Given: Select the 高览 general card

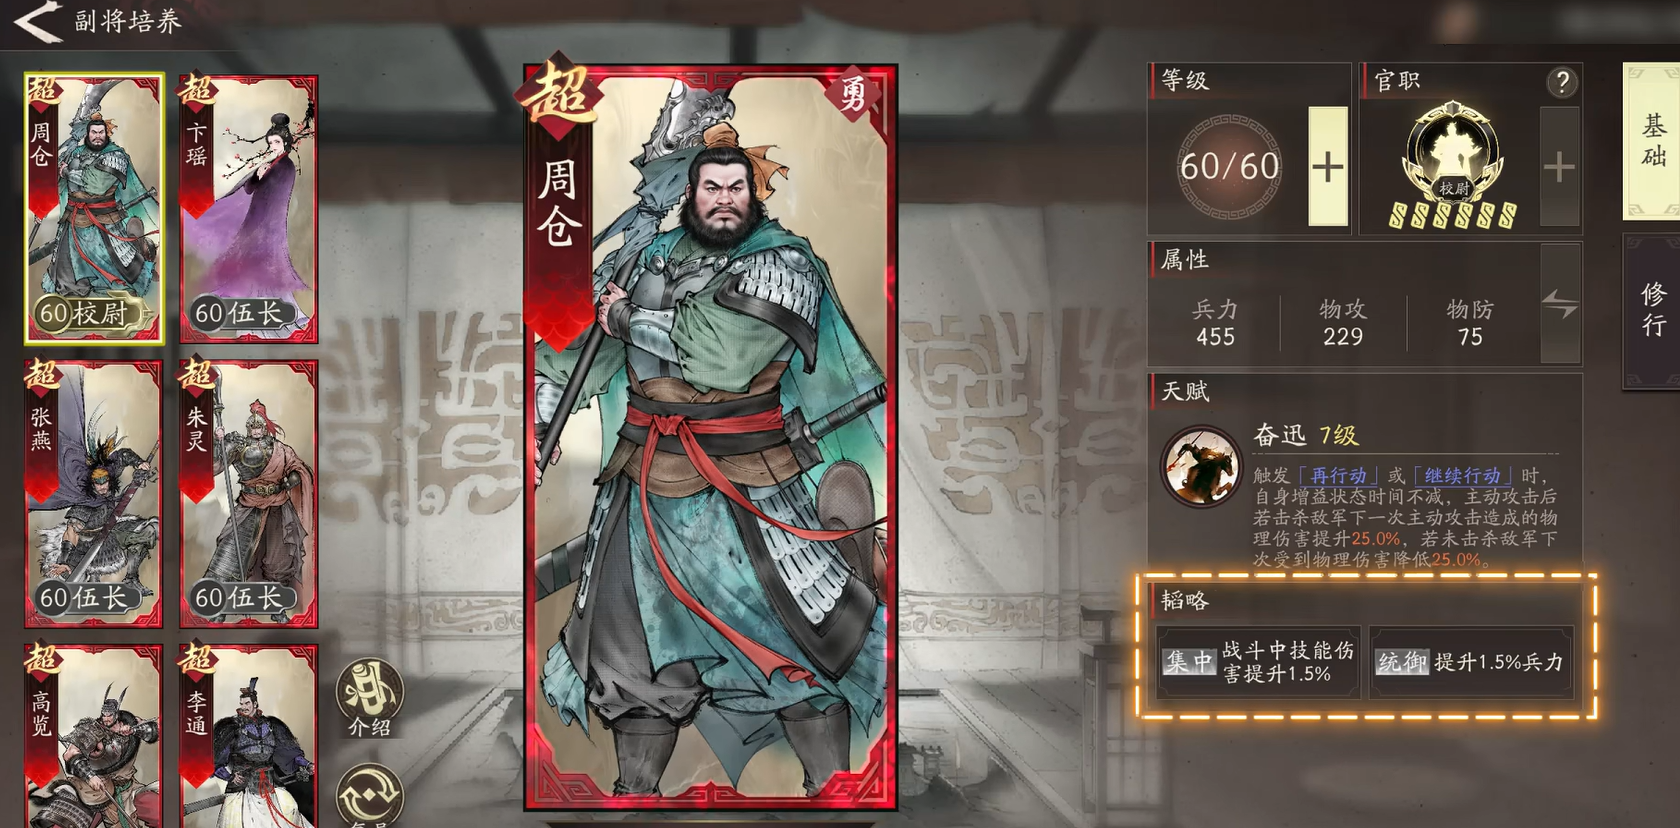Looking at the screenshot, I should [93, 736].
